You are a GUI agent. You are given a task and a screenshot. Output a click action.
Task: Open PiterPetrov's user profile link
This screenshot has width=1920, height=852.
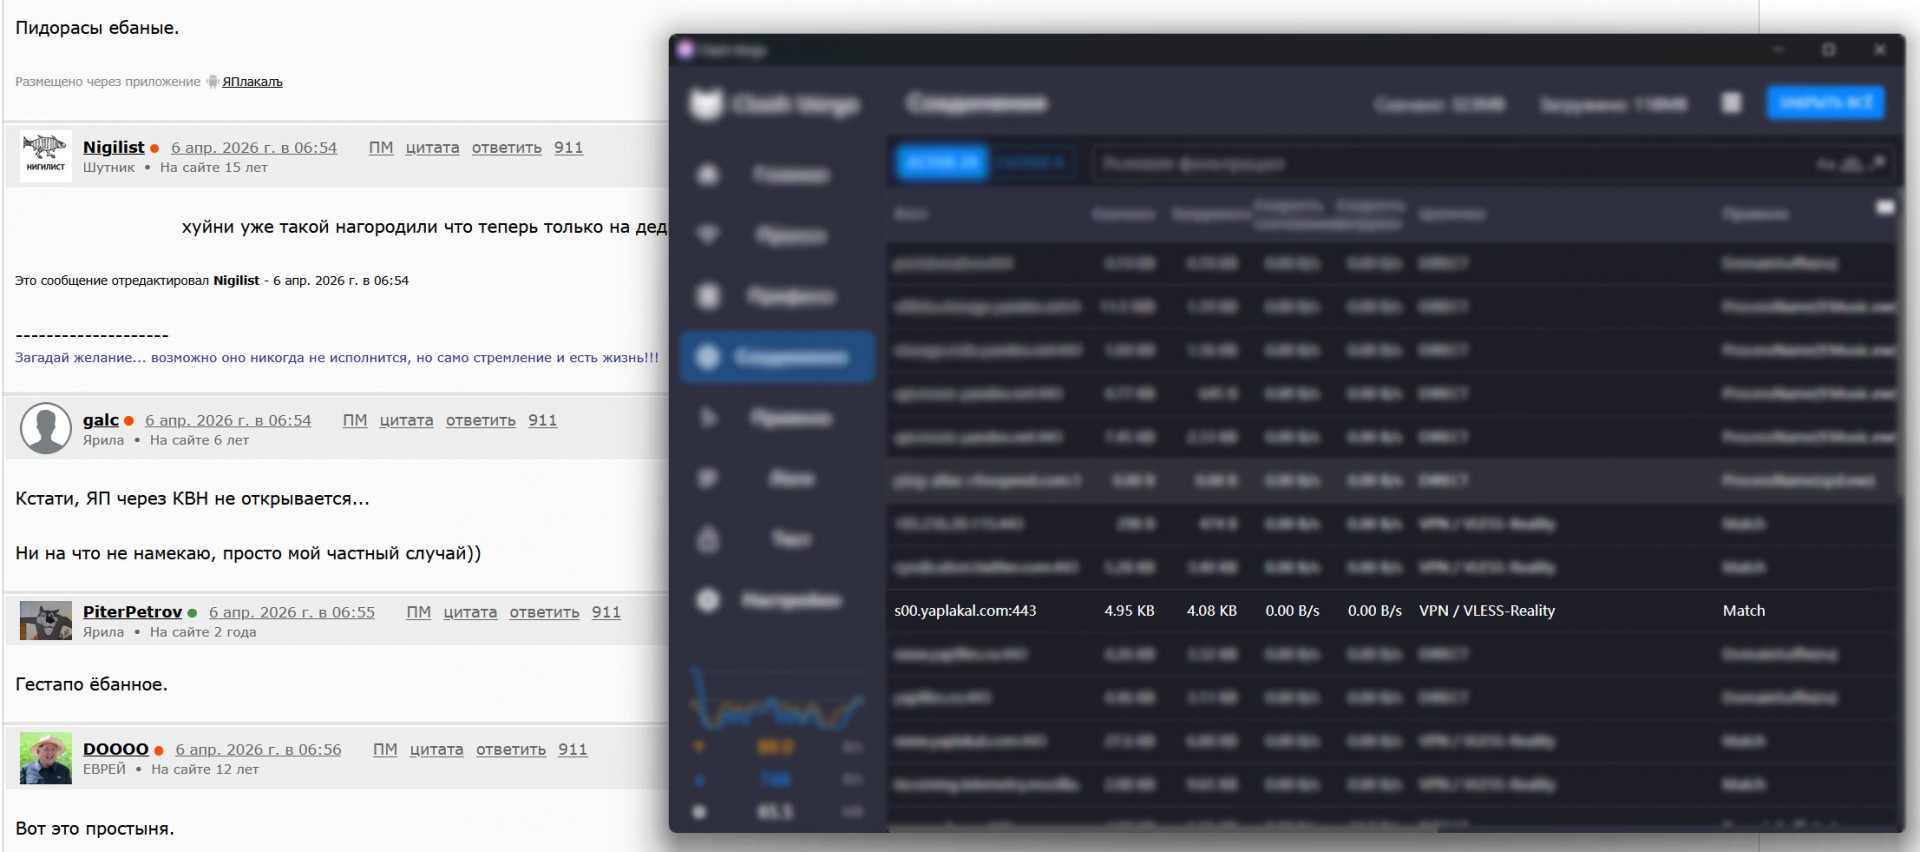[x=133, y=613]
